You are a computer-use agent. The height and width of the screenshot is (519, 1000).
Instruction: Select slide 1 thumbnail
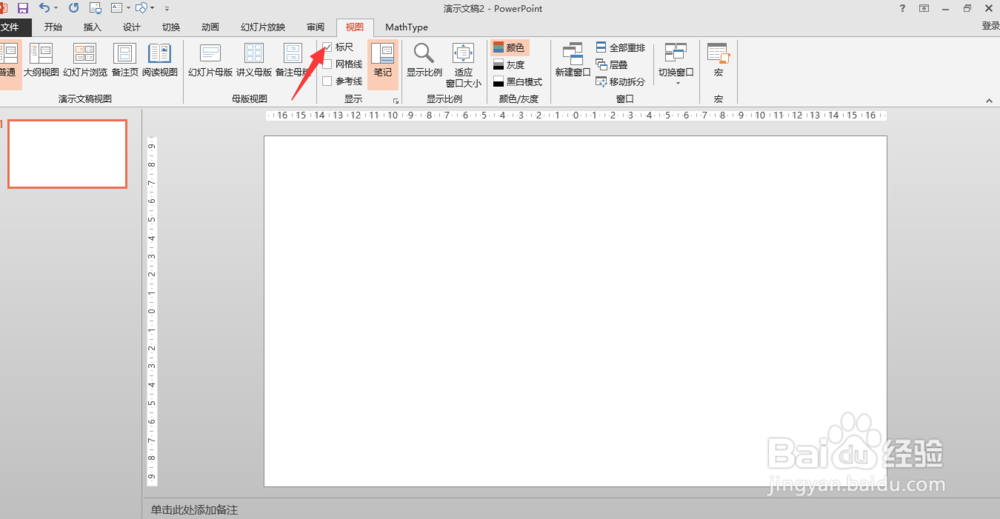point(68,154)
